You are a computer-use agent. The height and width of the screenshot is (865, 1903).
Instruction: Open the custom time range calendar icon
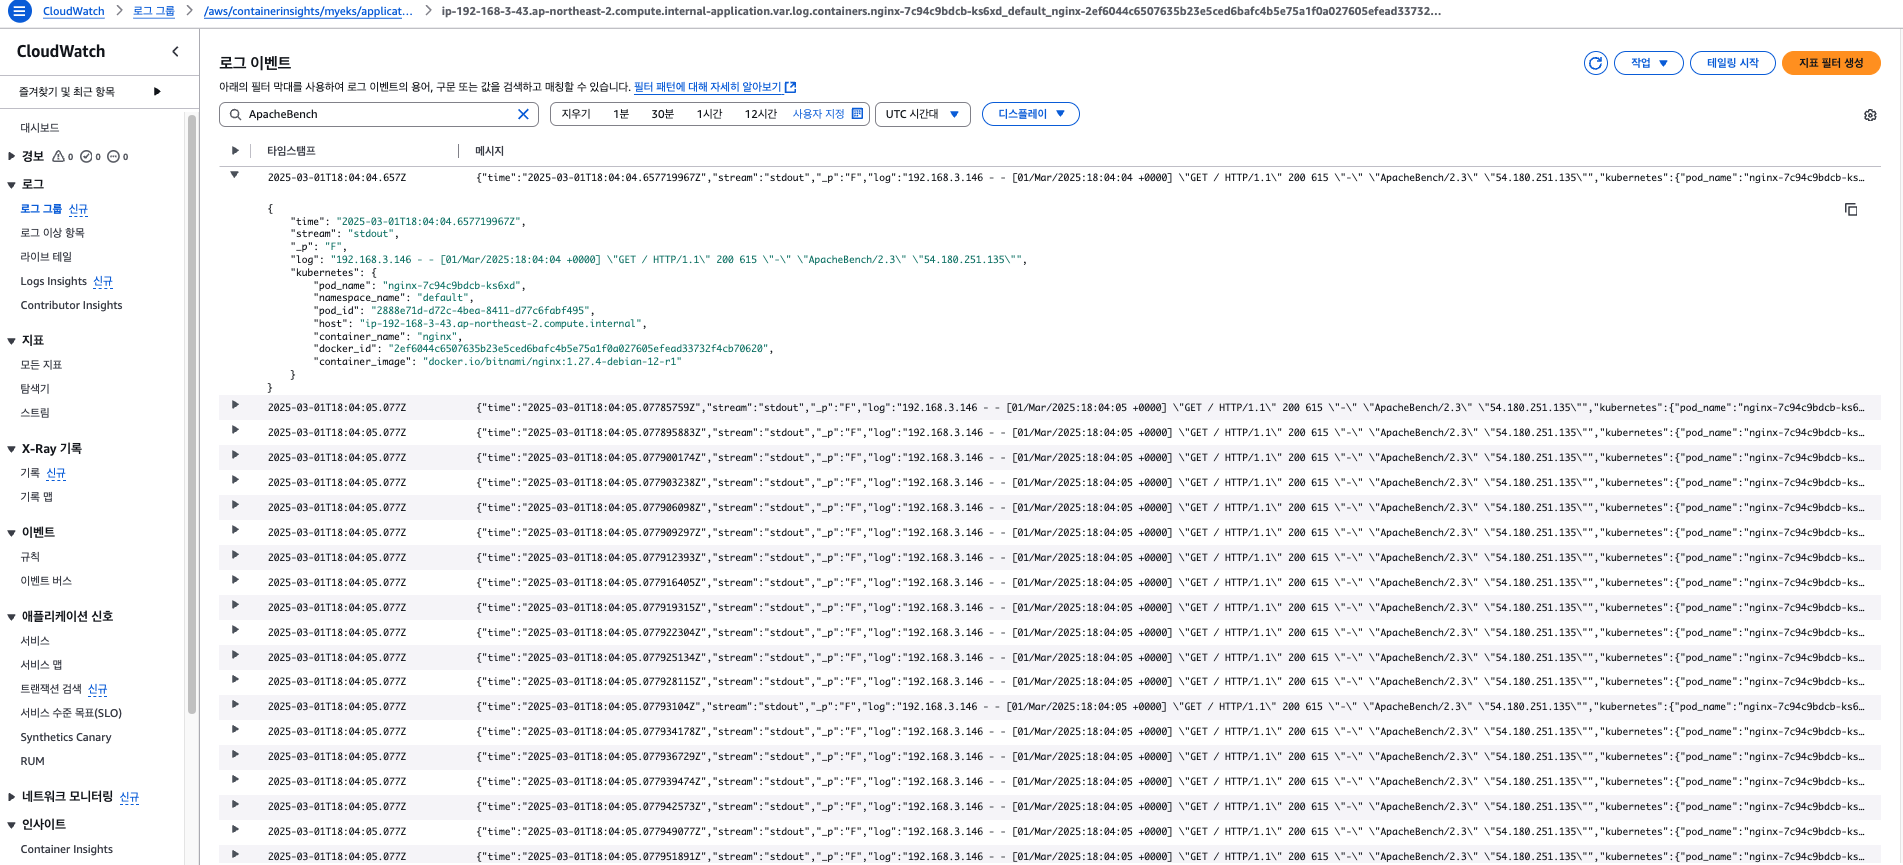click(857, 114)
